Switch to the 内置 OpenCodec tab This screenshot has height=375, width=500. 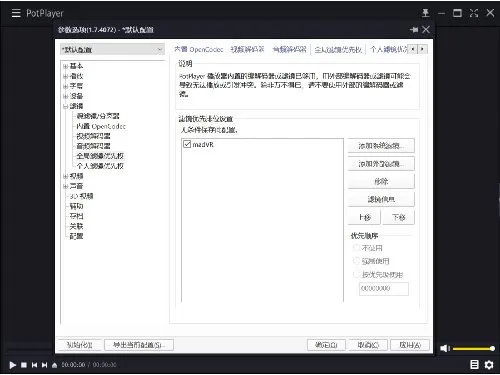(199, 49)
